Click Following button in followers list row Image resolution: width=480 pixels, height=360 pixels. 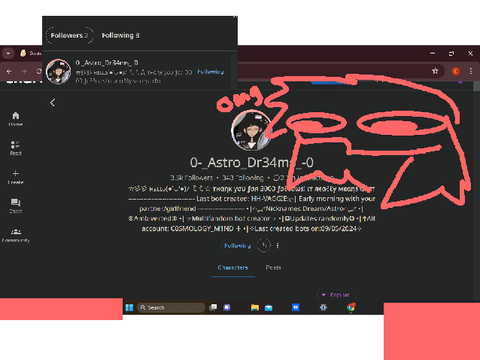click(x=211, y=72)
